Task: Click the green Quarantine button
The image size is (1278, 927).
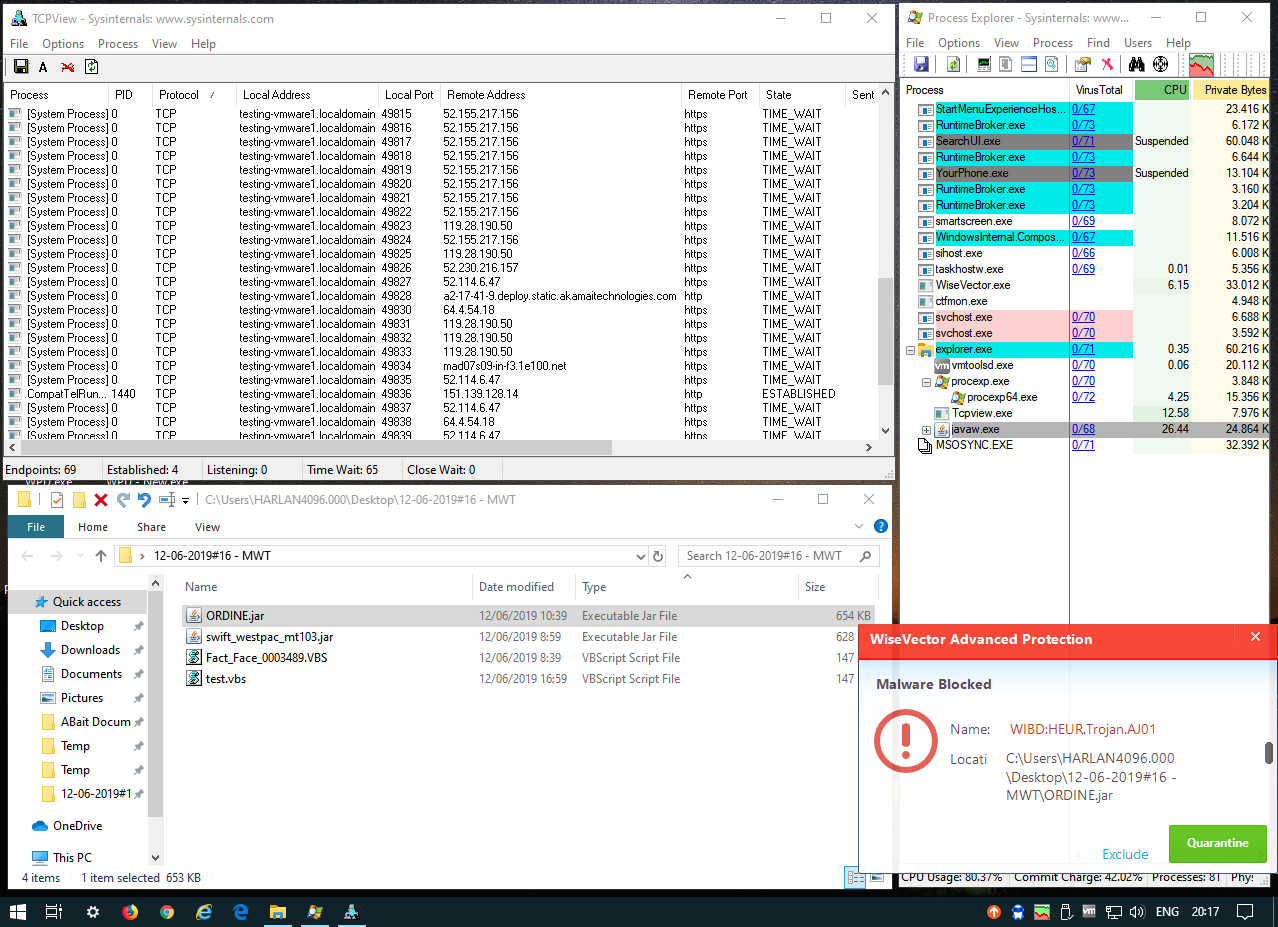Action: click(1217, 843)
